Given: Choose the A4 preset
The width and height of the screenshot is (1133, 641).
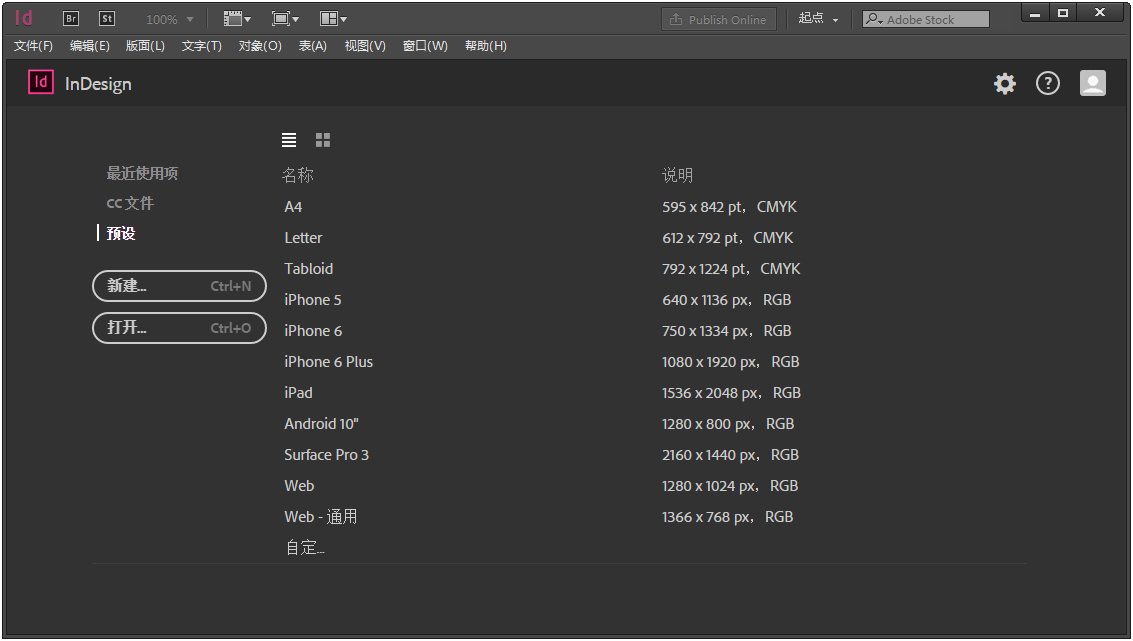Looking at the screenshot, I should [293, 207].
